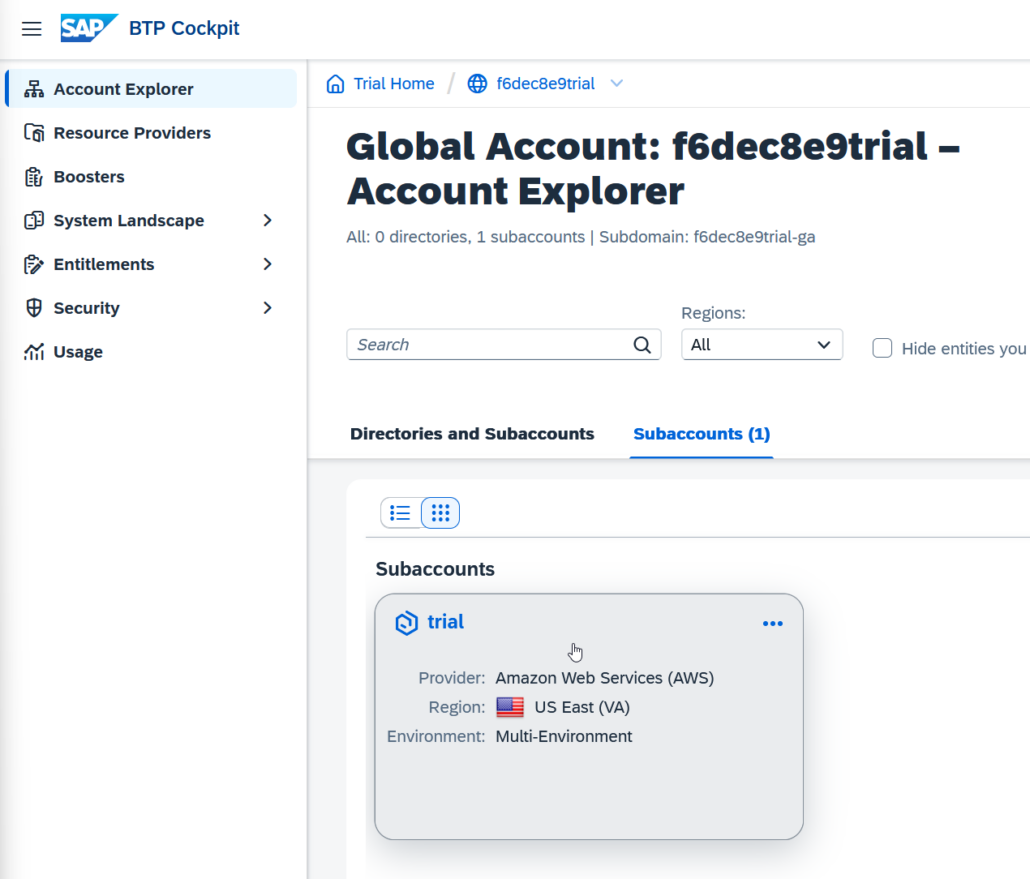Open Usage menu item
The image size is (1030, 879).
pos(151,352)
